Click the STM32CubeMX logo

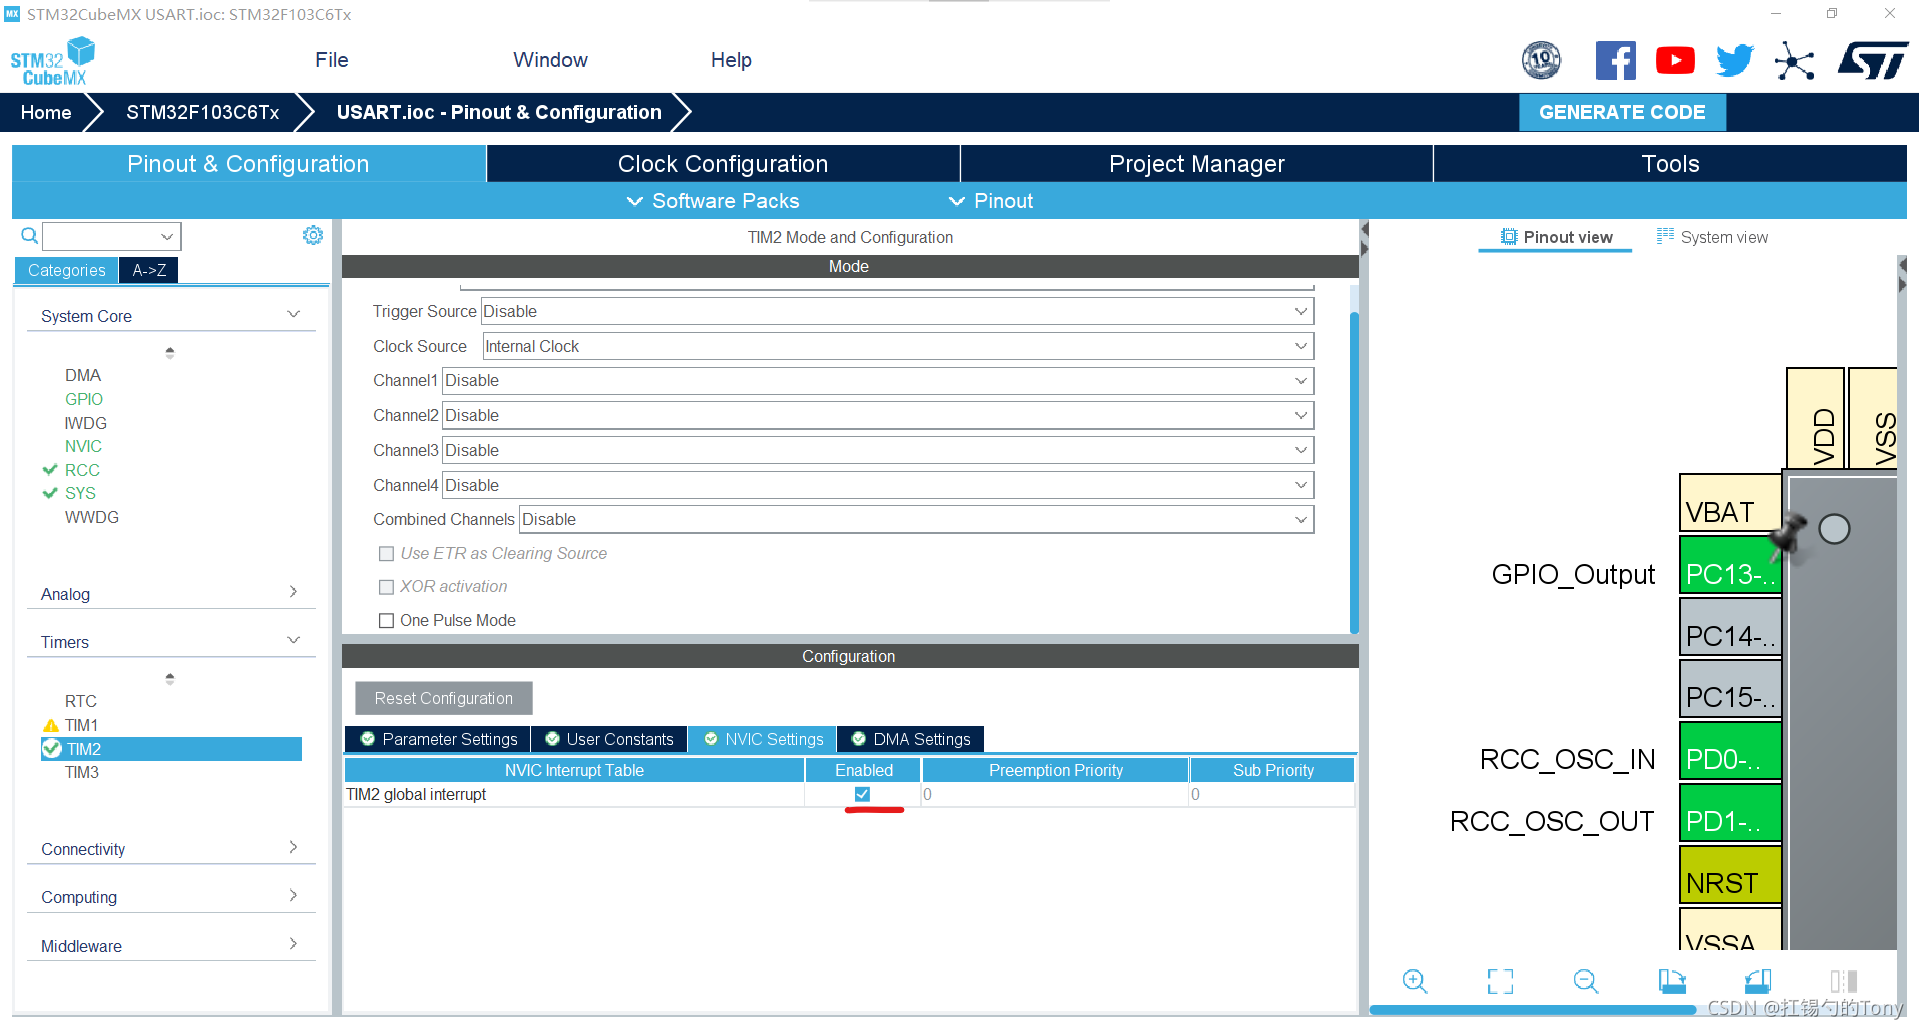point(53,61)
